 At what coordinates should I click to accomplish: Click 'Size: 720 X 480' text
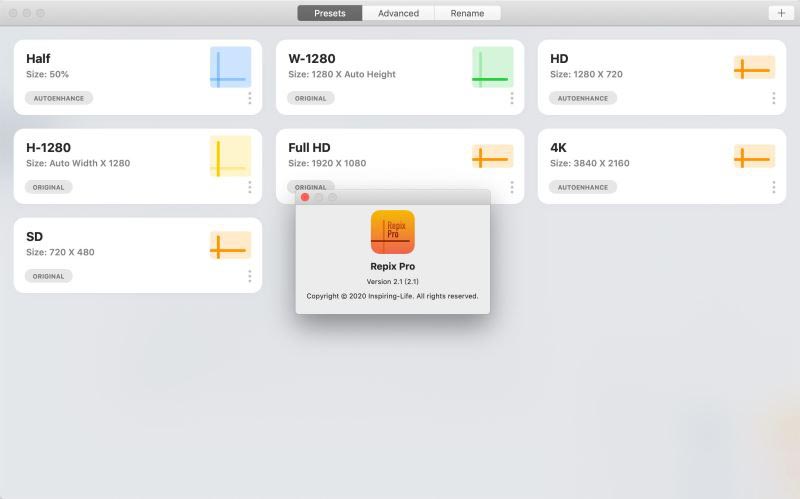60,252
